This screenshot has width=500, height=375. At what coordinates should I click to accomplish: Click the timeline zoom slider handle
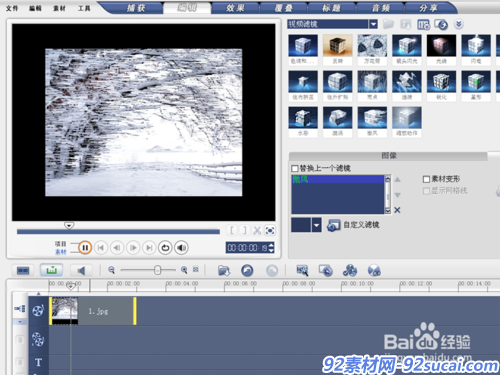coord(158,270)
